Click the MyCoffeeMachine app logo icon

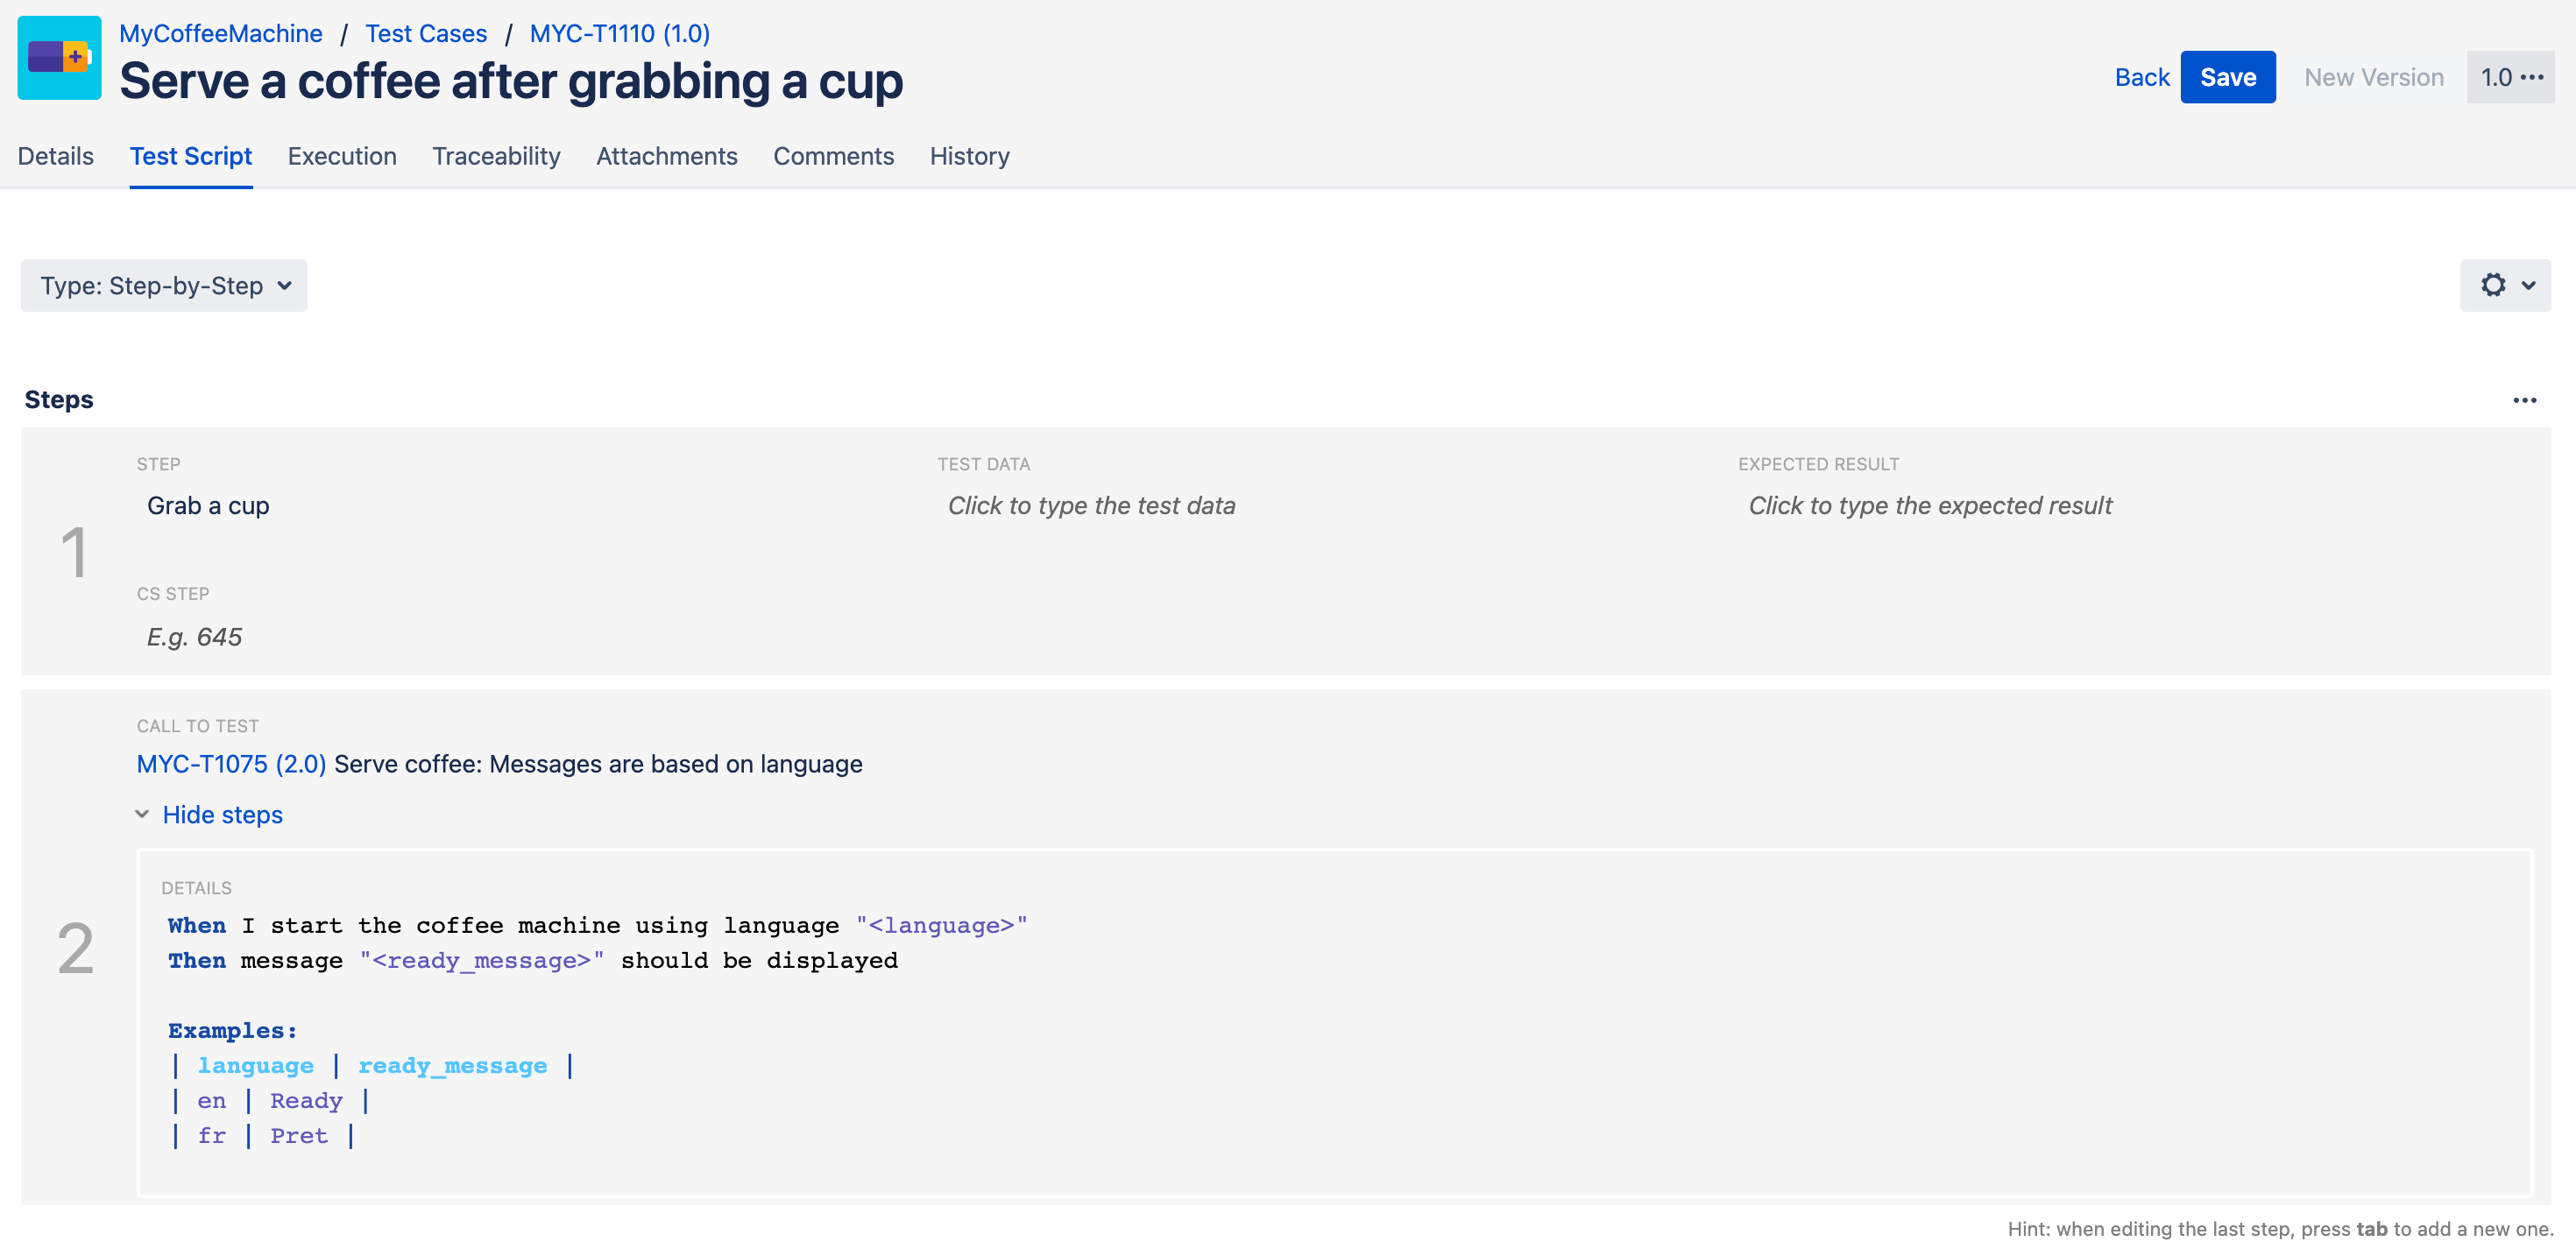59,57
